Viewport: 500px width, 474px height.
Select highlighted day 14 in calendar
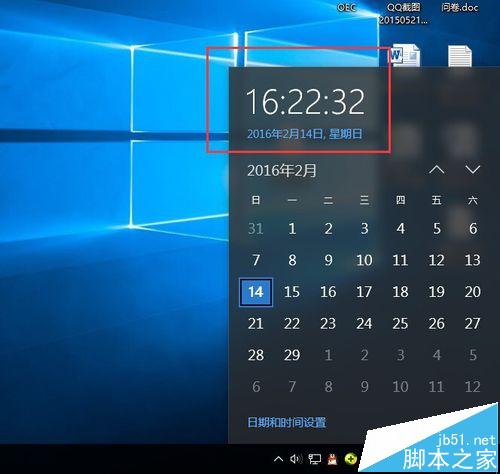pyautogui.click(x=256, y=292)
